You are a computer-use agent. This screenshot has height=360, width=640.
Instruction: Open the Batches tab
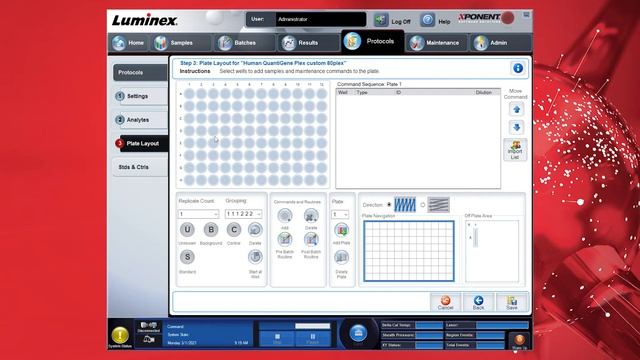point(244,43)
